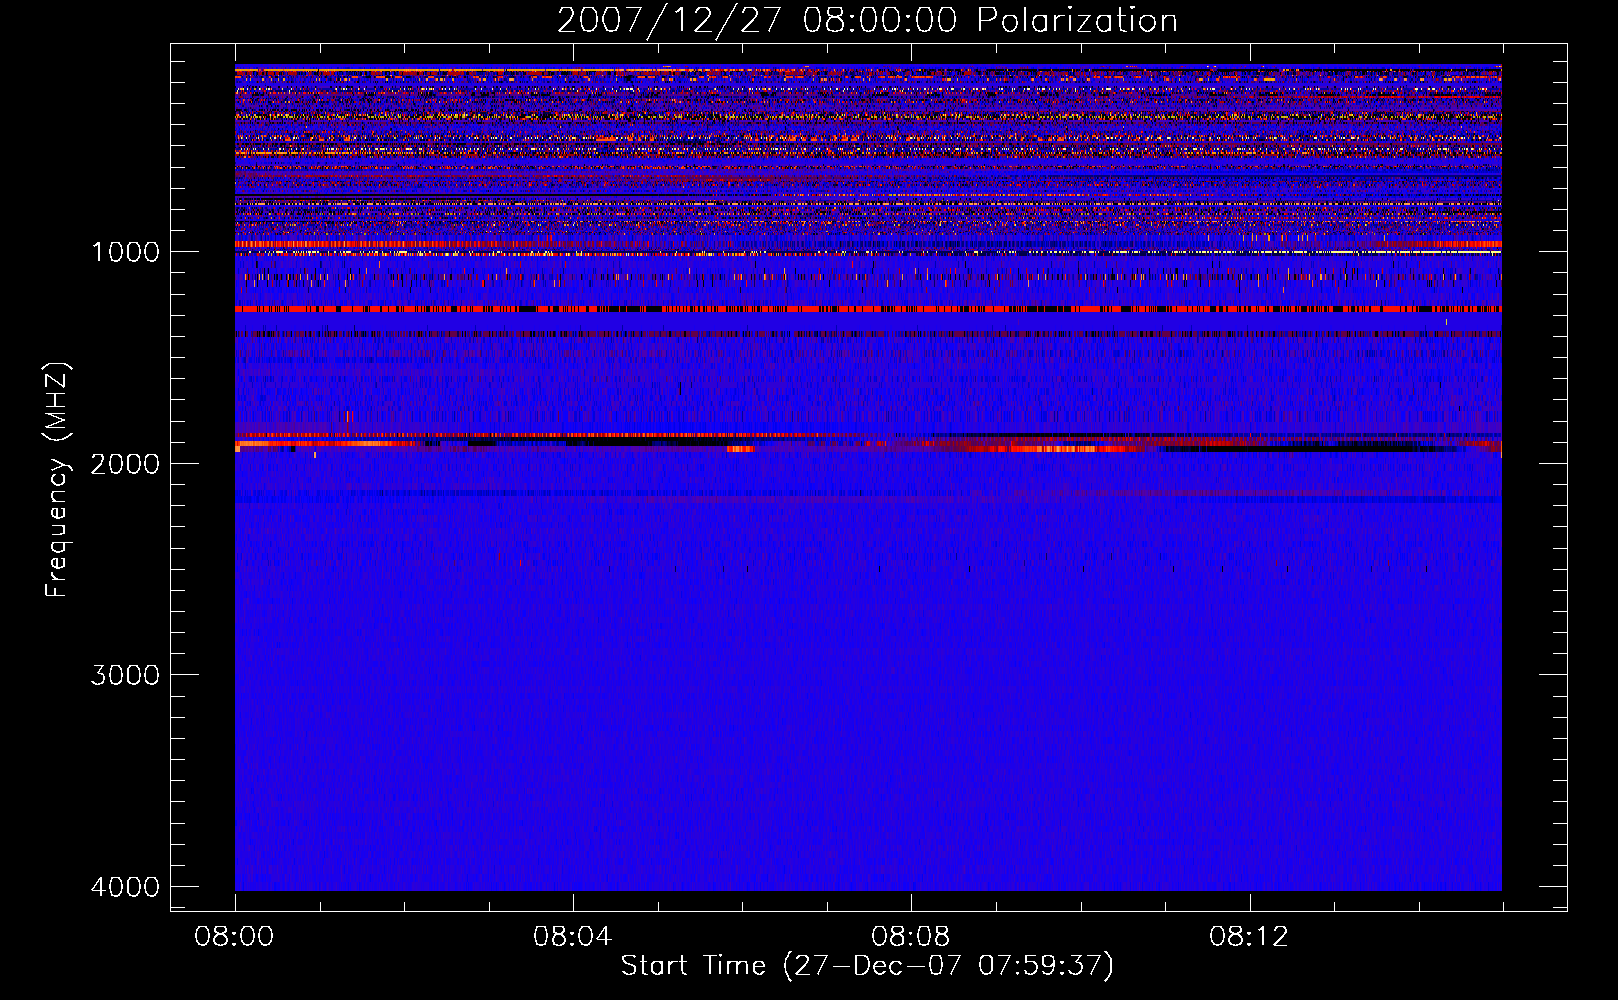Click the 08:08 time tick label
The height and width of the screenshot is (1000, 1618).
pyautogui.click(x=910, y=937)
